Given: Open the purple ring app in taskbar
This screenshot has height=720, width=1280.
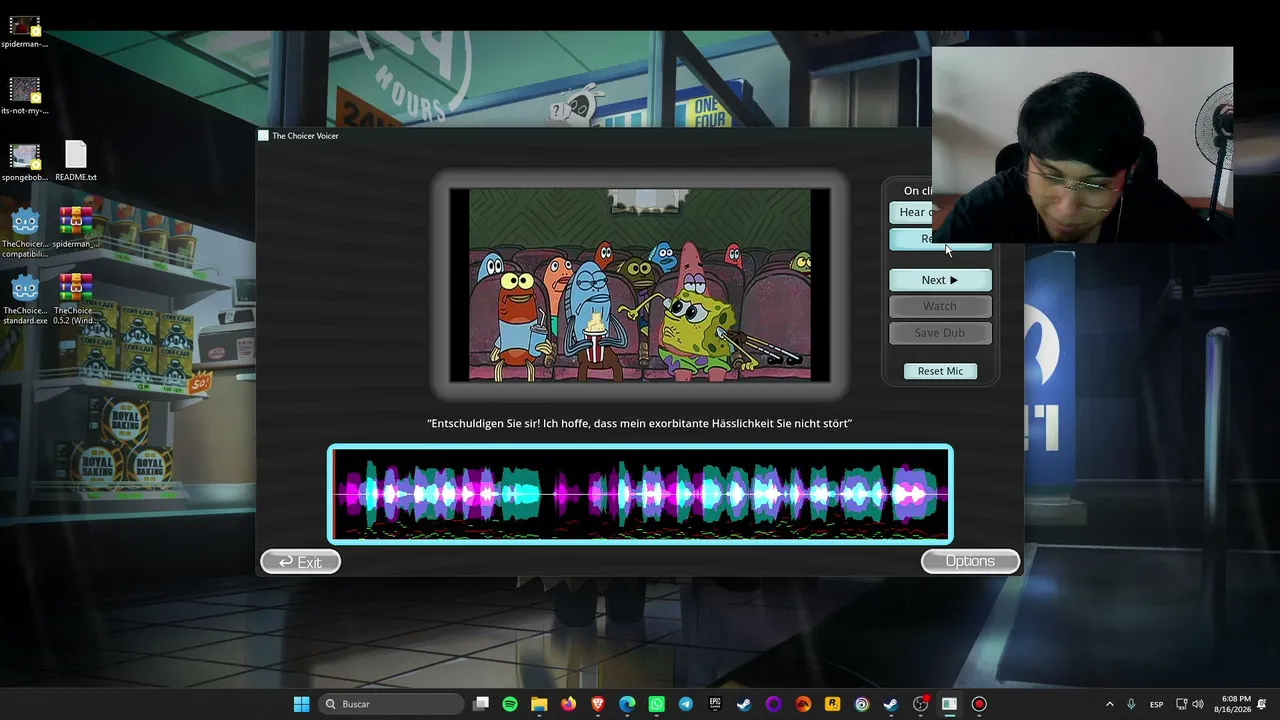Looking at the screenshot, I should (x=773, y=704).
